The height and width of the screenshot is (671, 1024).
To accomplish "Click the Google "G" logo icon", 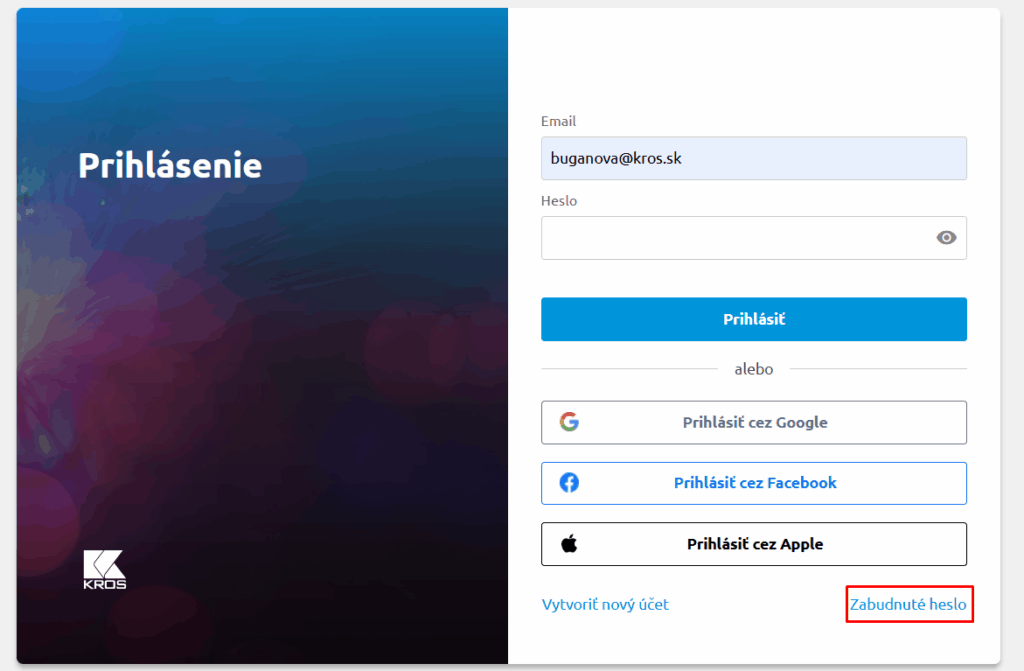I will coord(569,422).
